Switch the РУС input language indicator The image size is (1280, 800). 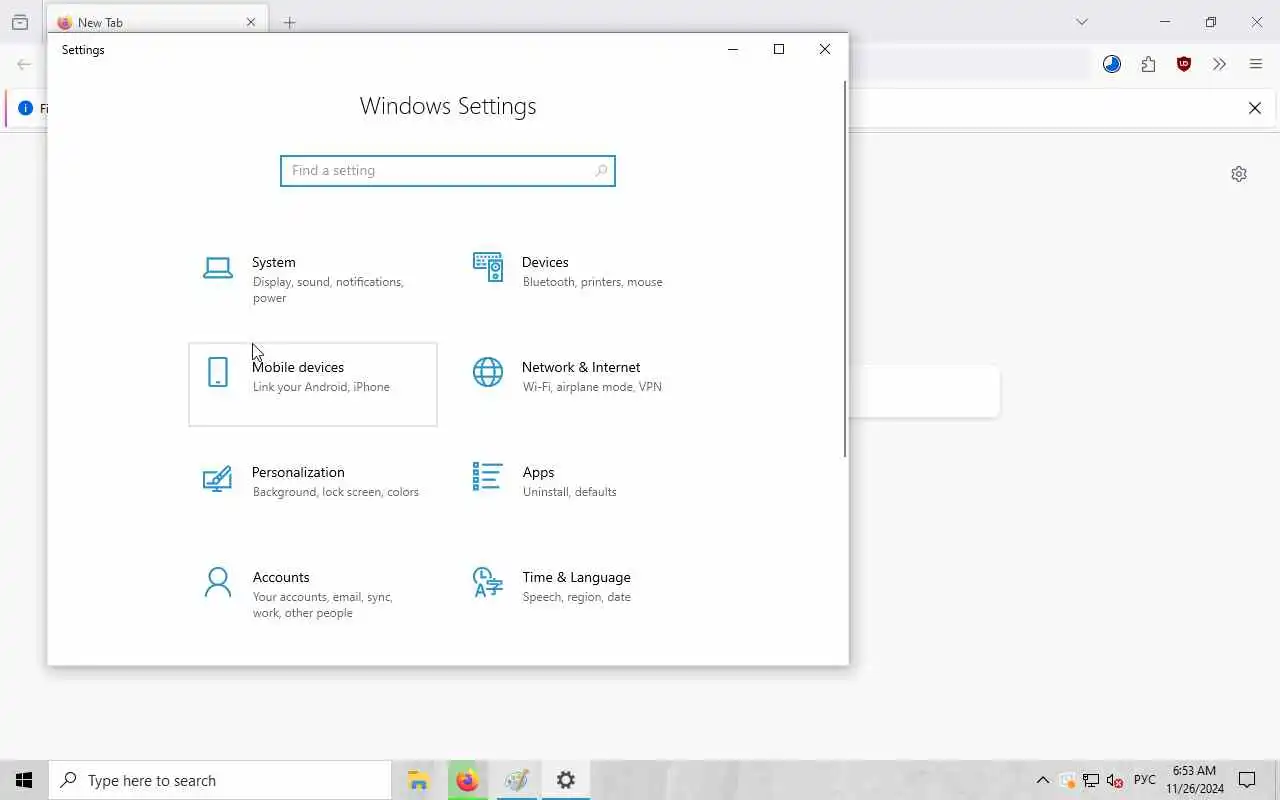(x=1145, y=780)
